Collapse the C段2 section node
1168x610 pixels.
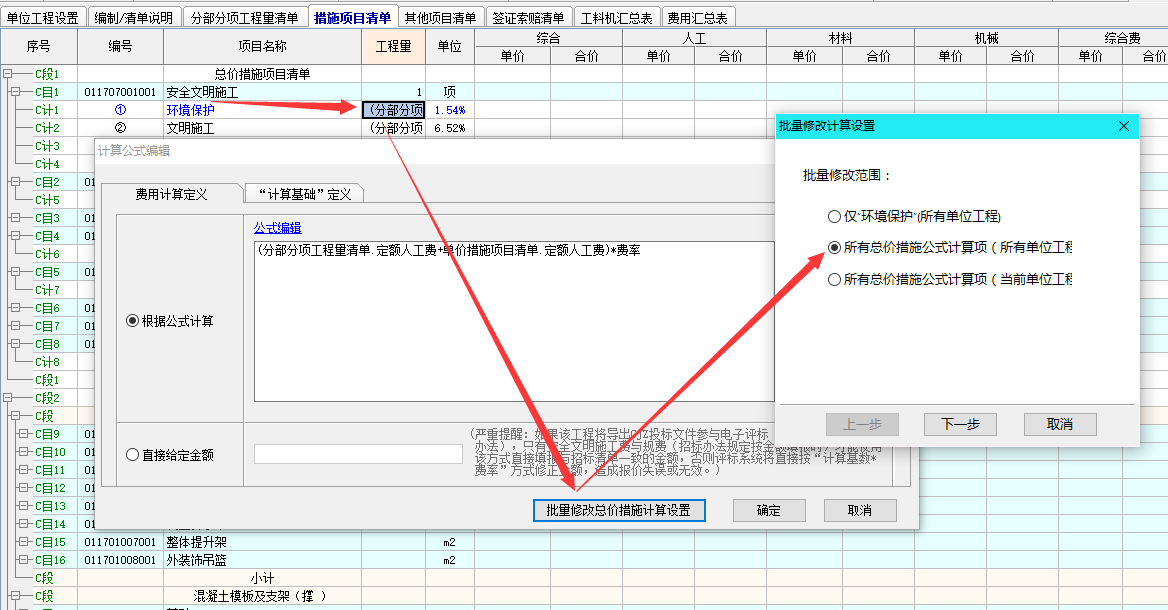(8, 398)
